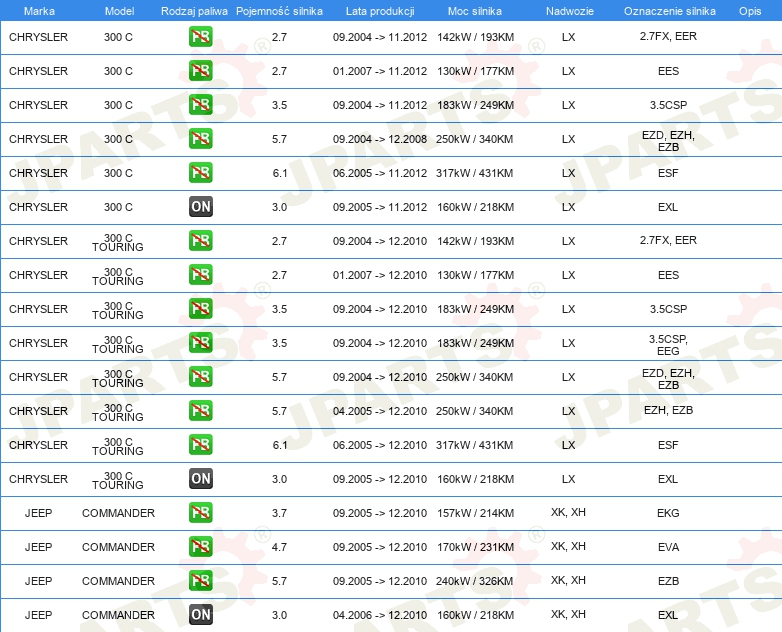Click engine code EZH, EZB in Touring row
This screenshot has height=632, width=782.
668,410
